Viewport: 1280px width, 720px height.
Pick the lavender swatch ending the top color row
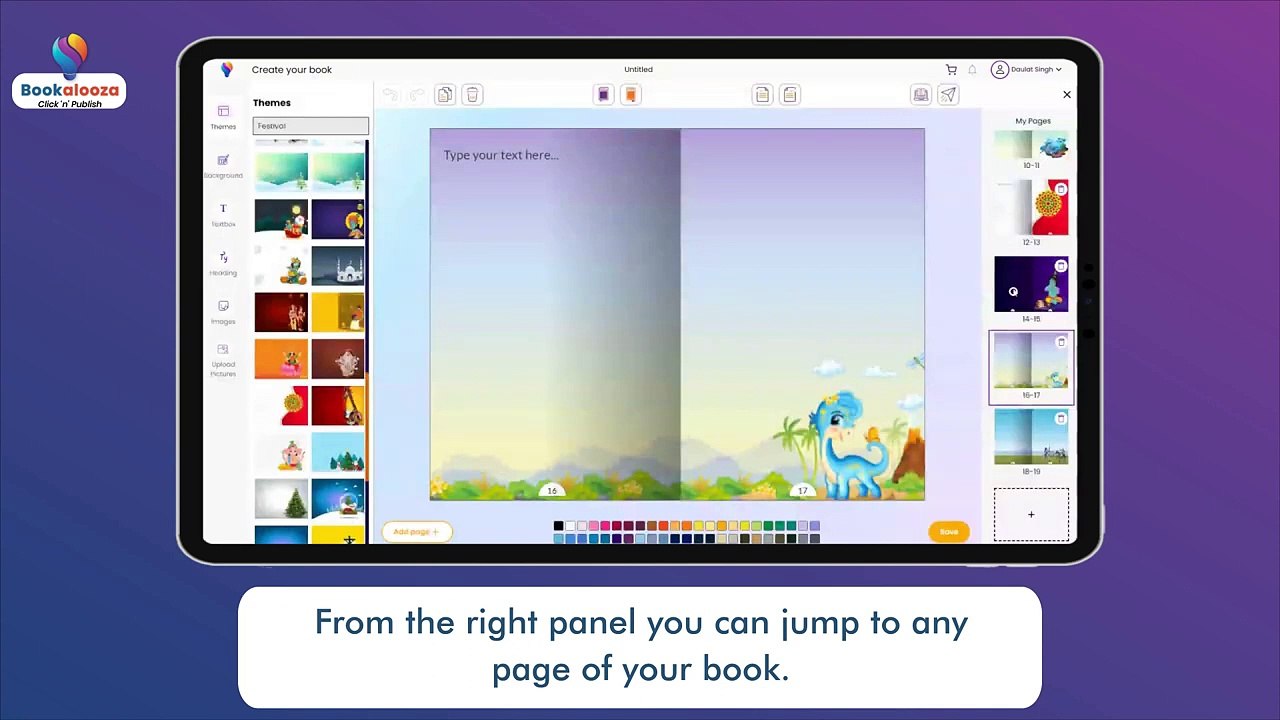(x=815, y=526)
